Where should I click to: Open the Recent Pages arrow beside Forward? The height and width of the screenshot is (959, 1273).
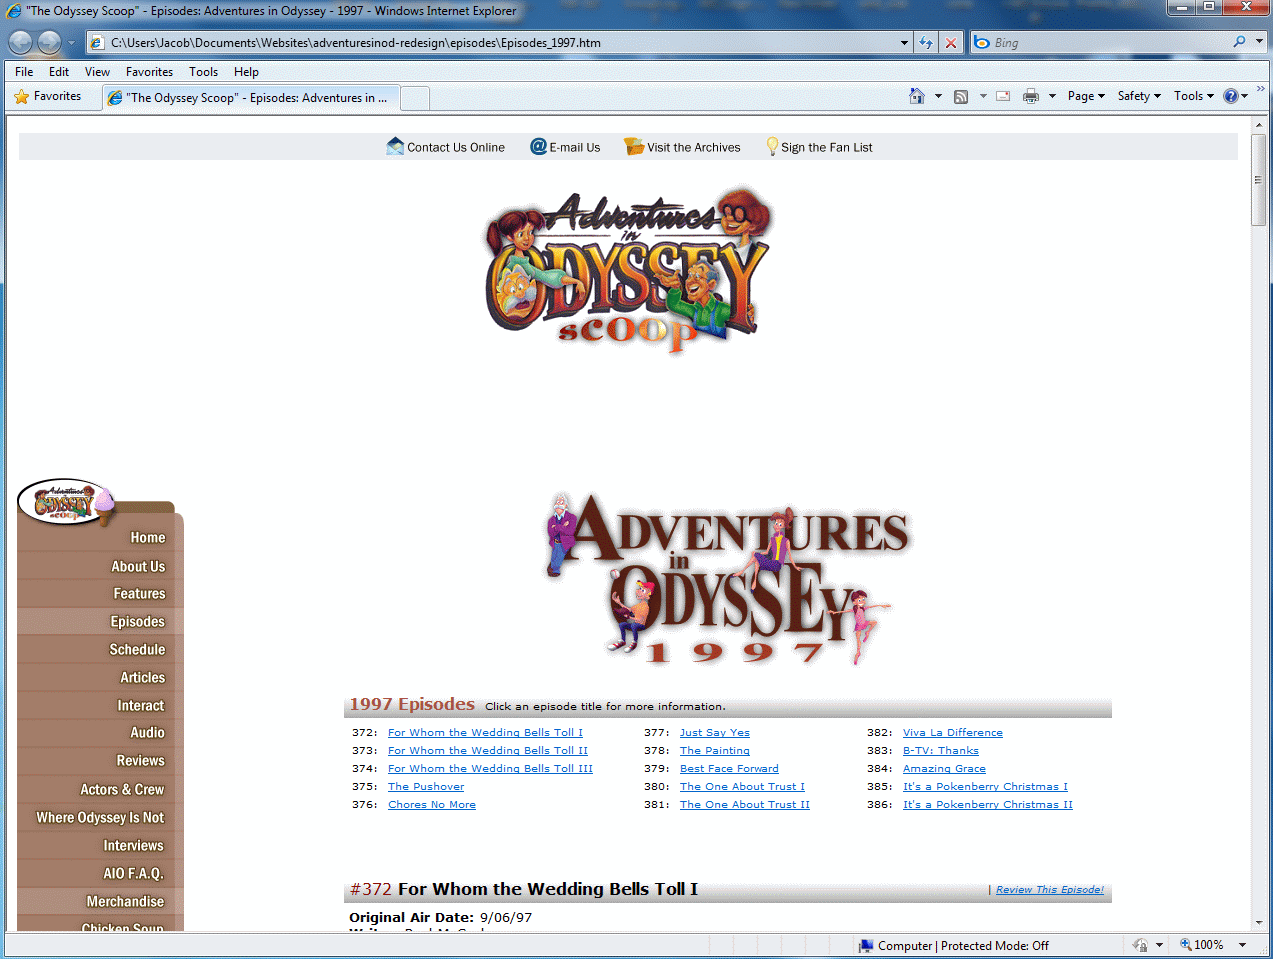coord(71,43)
